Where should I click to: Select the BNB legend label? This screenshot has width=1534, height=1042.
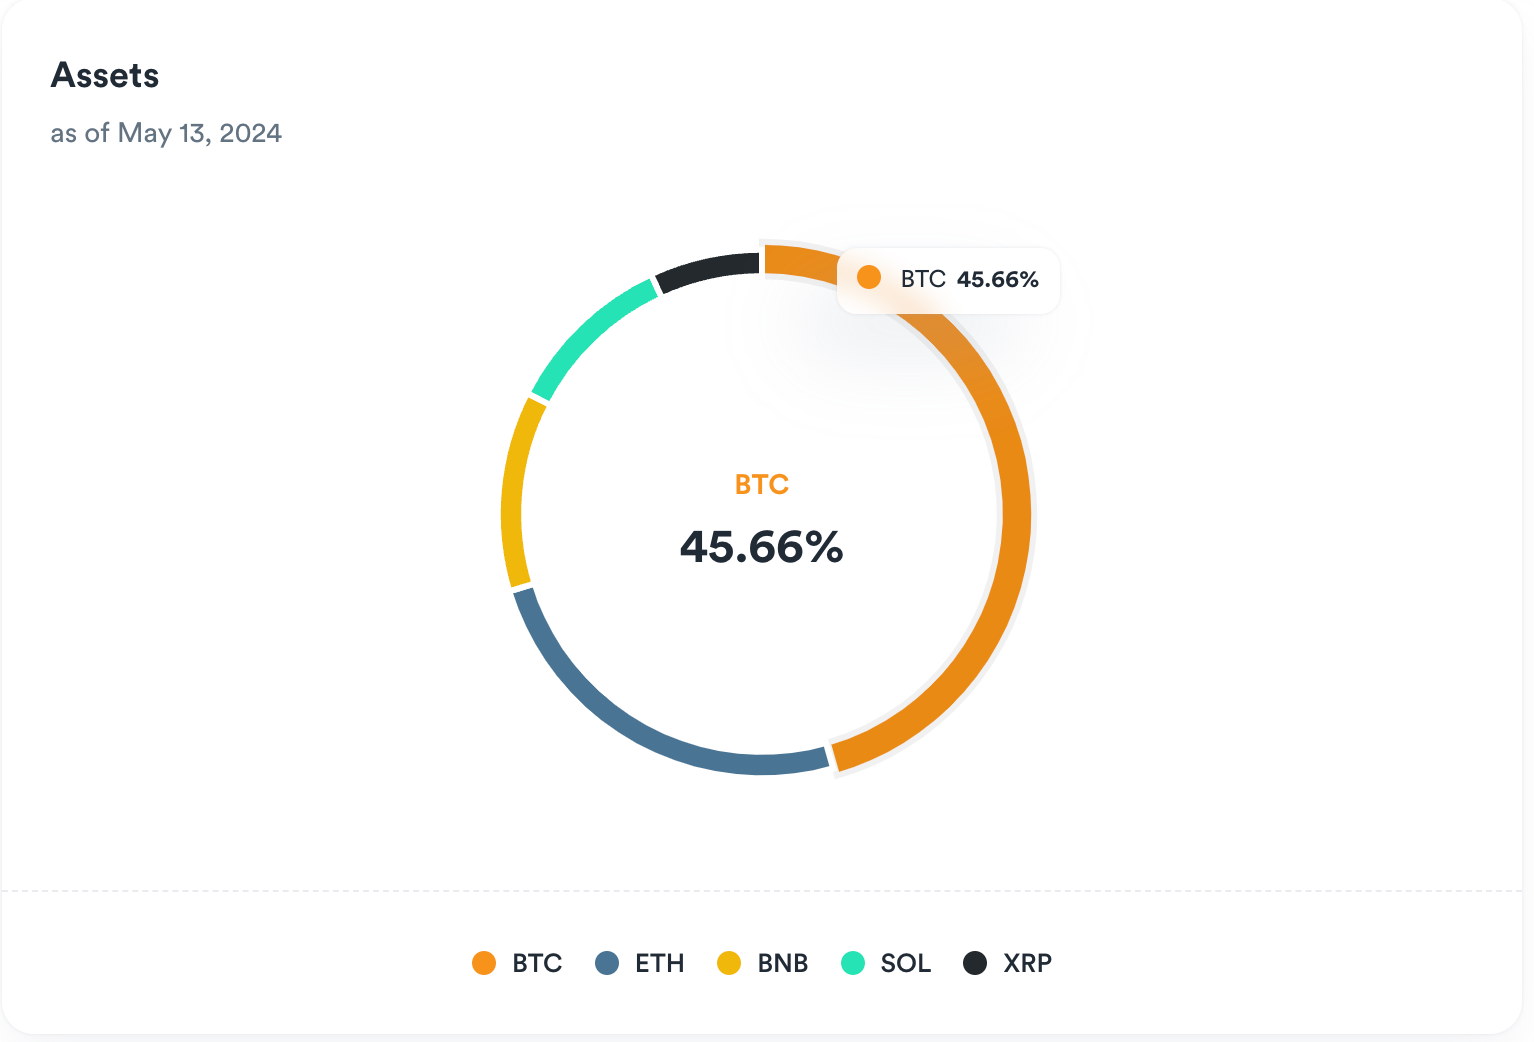click(783, 963)
